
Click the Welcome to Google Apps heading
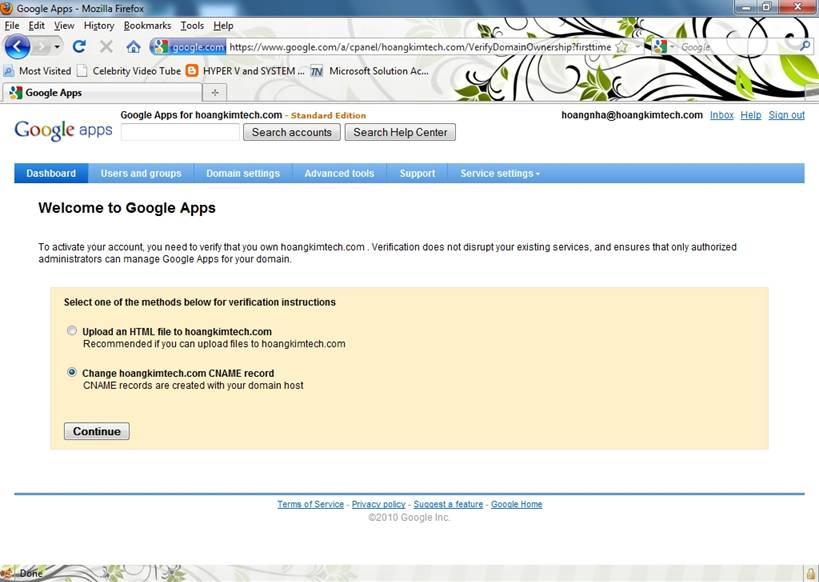pyautogui.click(x=127, y=208)
